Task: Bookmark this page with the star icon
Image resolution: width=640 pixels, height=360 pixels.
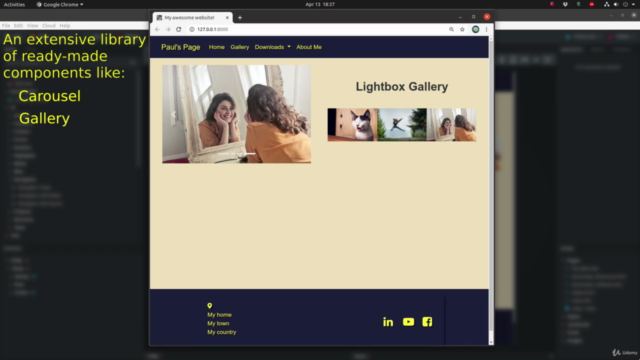Action: (462, 29)
